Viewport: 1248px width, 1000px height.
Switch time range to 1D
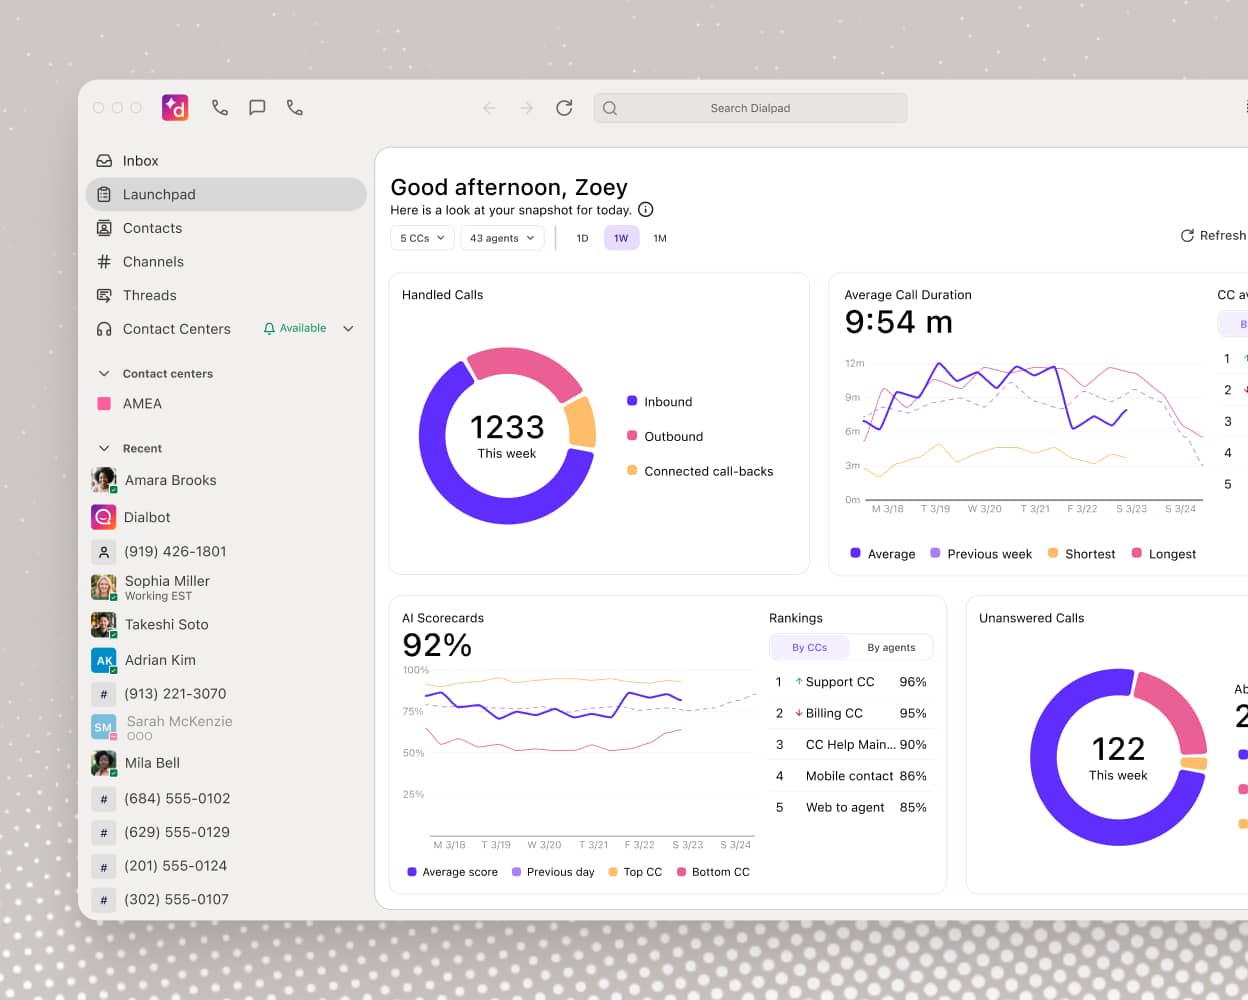[x=582, y=238]
